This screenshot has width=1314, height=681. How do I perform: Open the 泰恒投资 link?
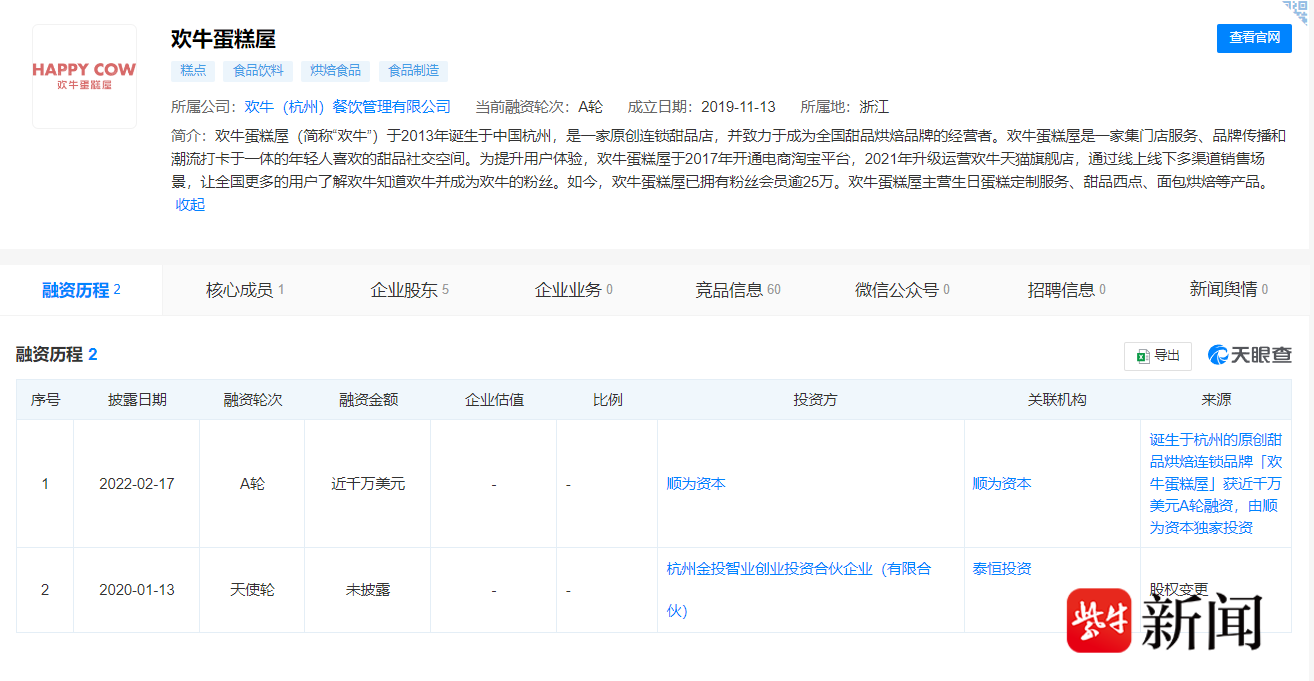[x=1002, y=569]
